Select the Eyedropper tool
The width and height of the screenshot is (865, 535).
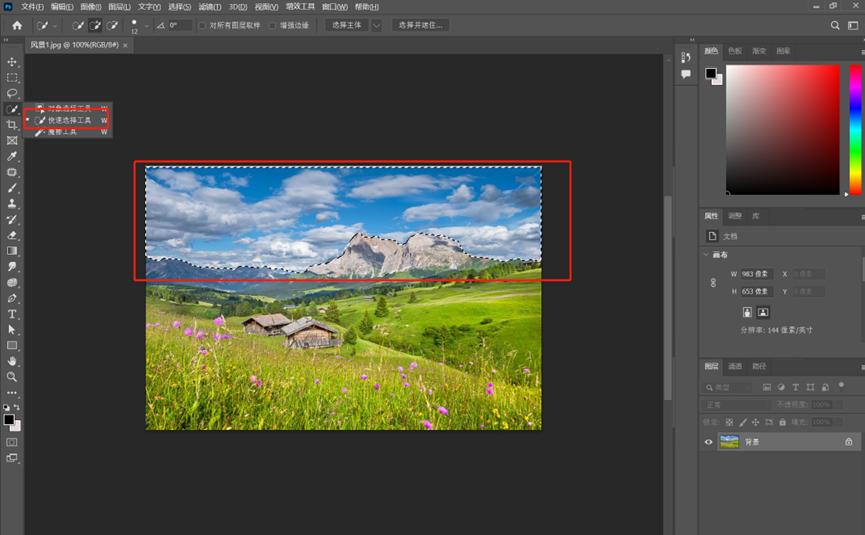point(12,156)
